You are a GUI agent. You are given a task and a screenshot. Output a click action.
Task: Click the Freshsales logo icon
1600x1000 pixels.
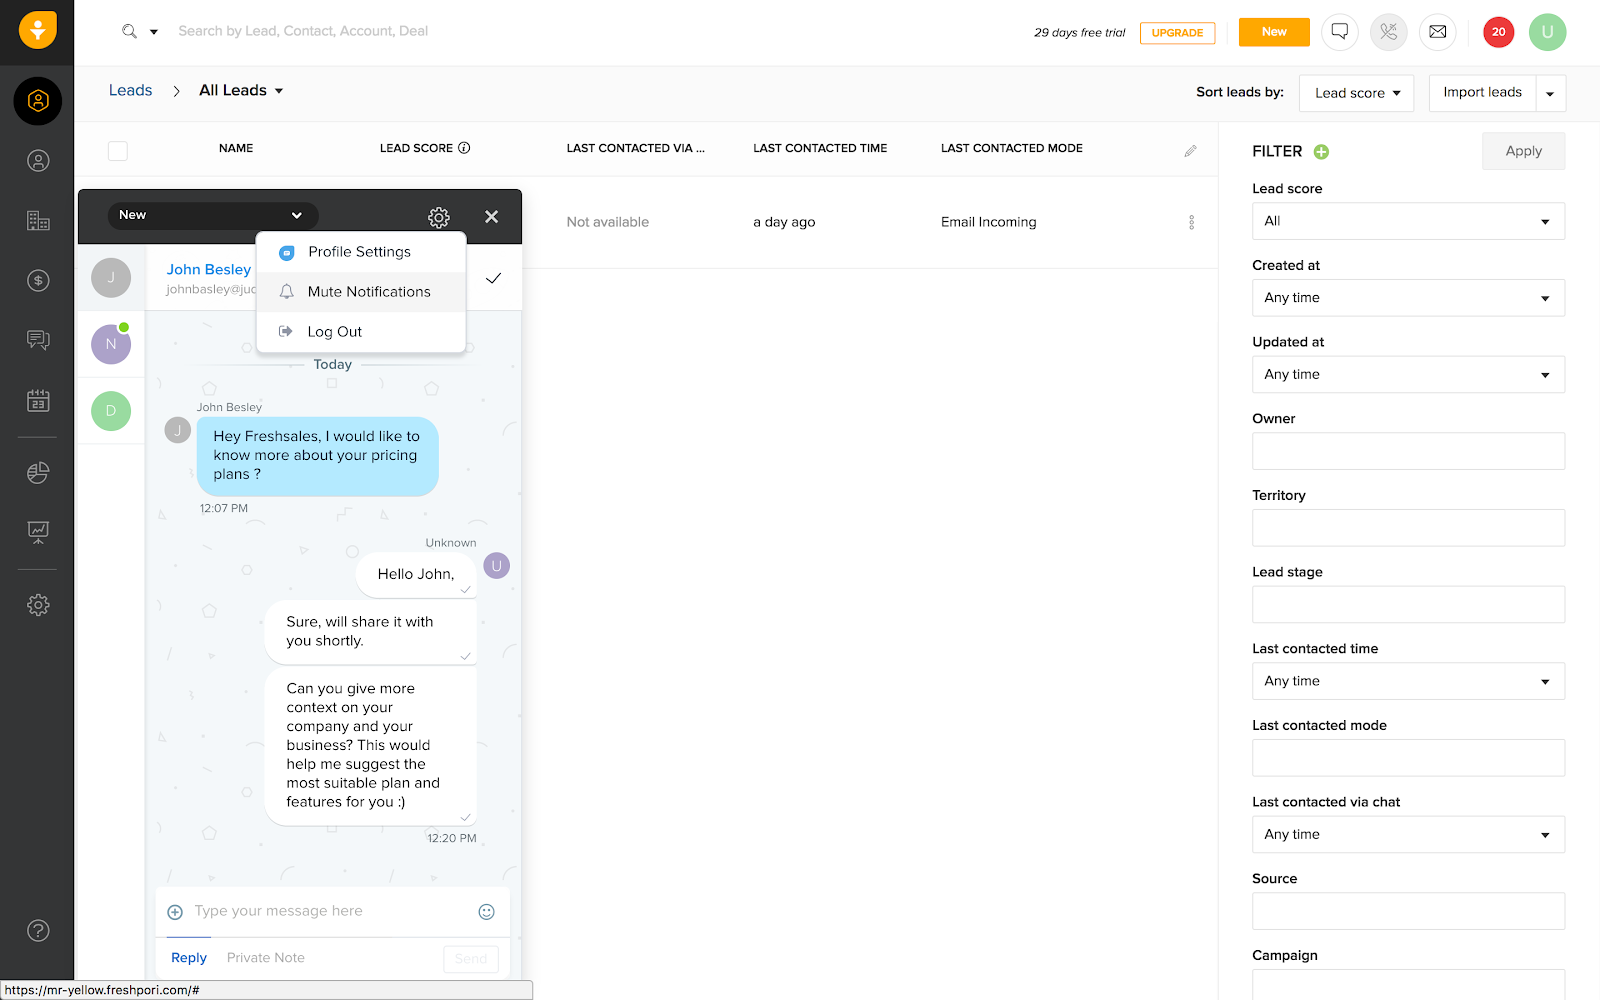click(x=37, y=30)
